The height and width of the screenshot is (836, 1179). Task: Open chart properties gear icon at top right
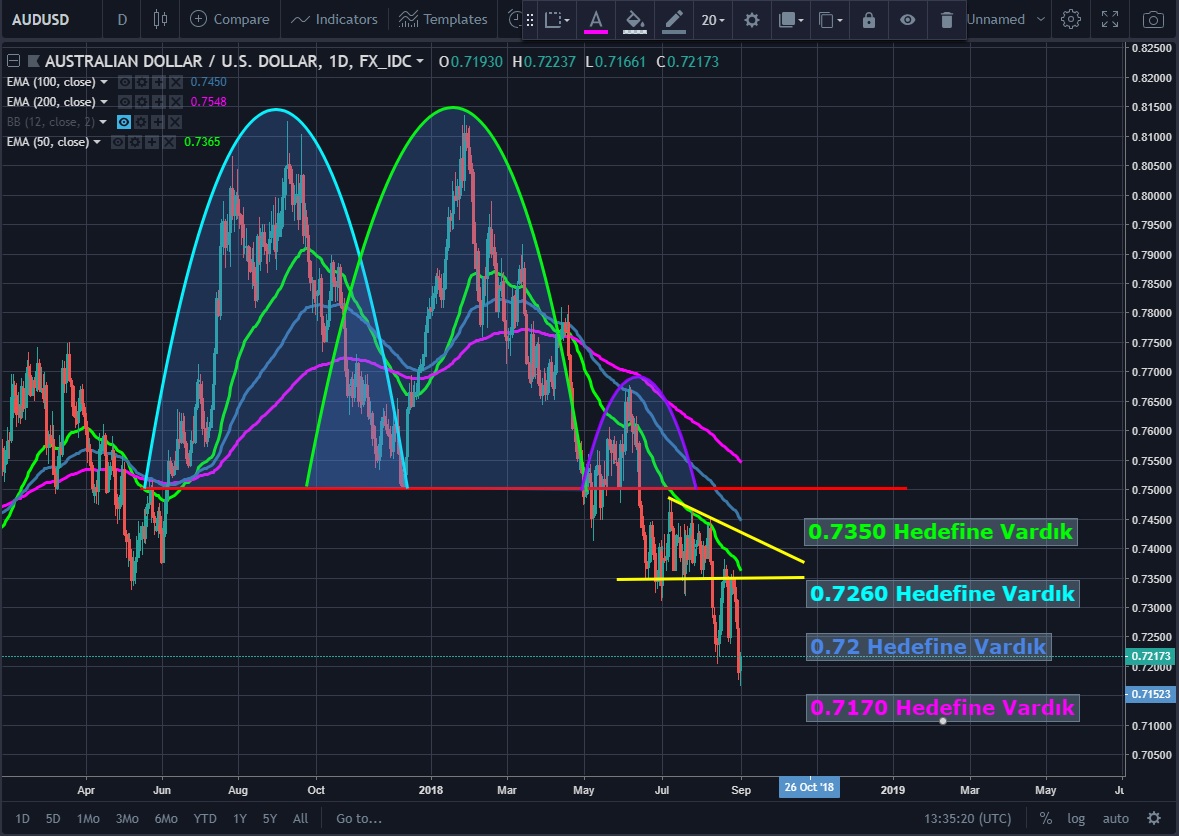(x=1071, y=19)
